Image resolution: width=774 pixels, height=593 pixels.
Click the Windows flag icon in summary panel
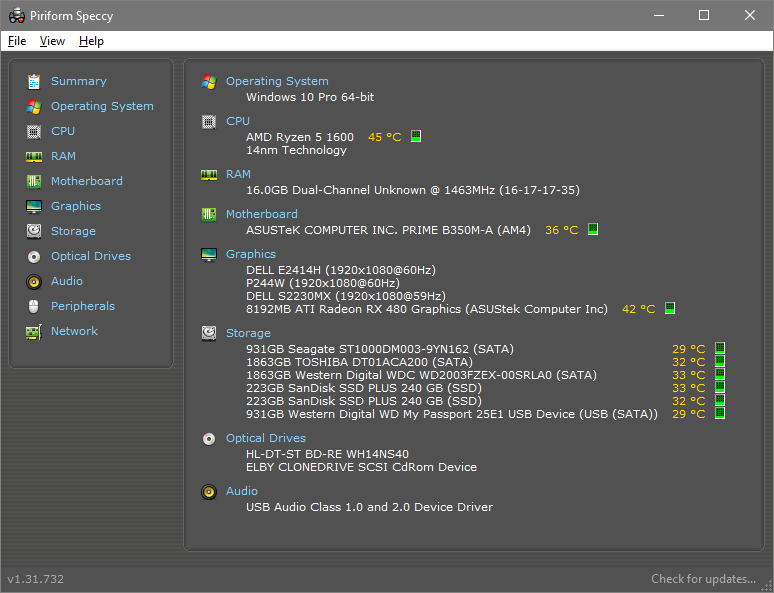pos(209,81)
